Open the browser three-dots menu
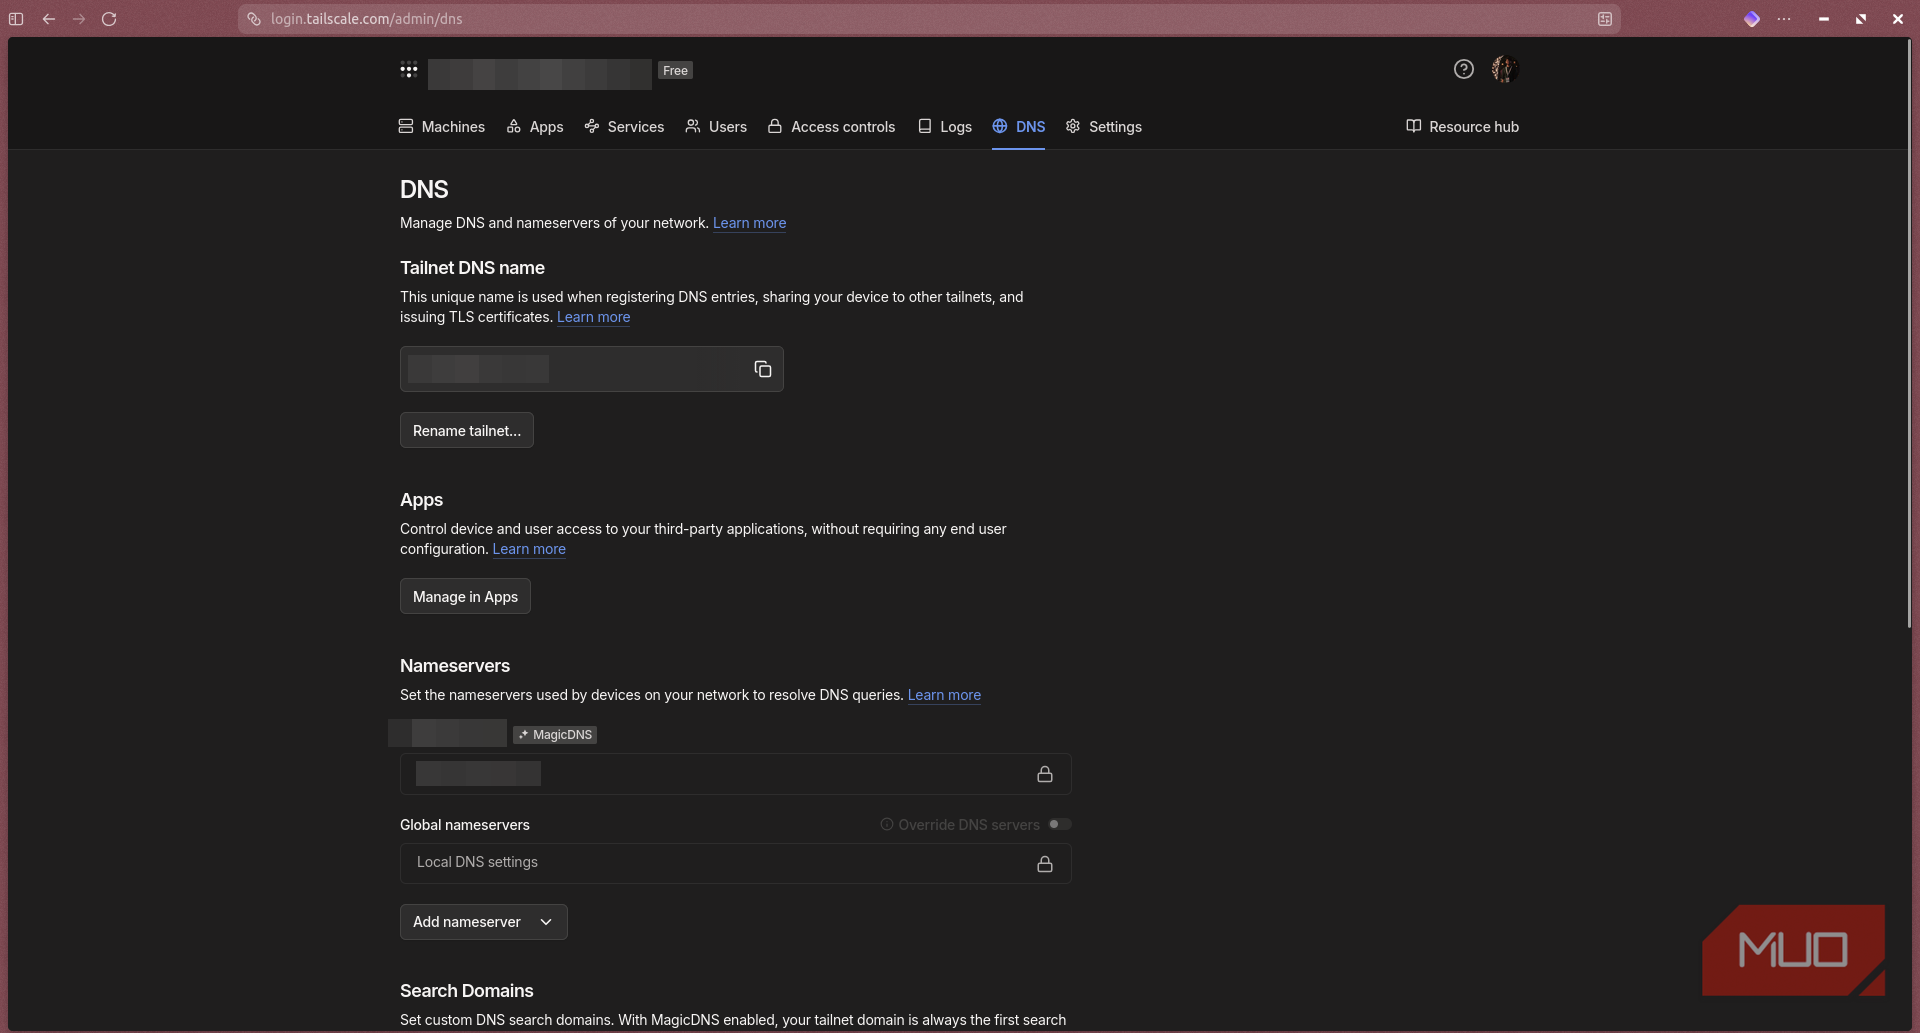This screenshot has width=1920, height=1033. (1784, 19)
